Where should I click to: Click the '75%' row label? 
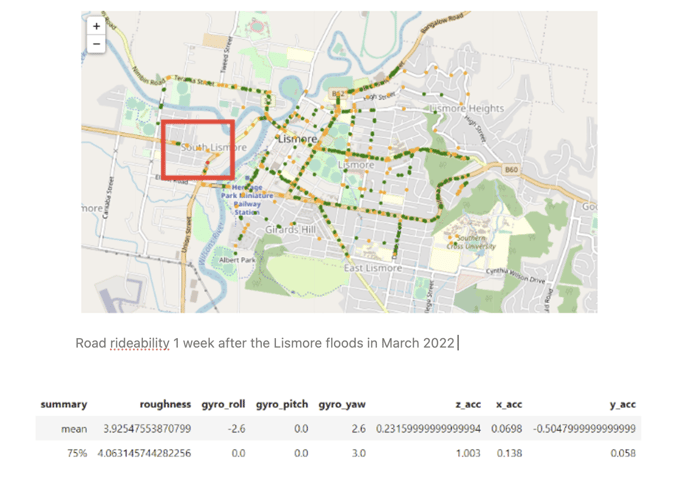[77, 454]
